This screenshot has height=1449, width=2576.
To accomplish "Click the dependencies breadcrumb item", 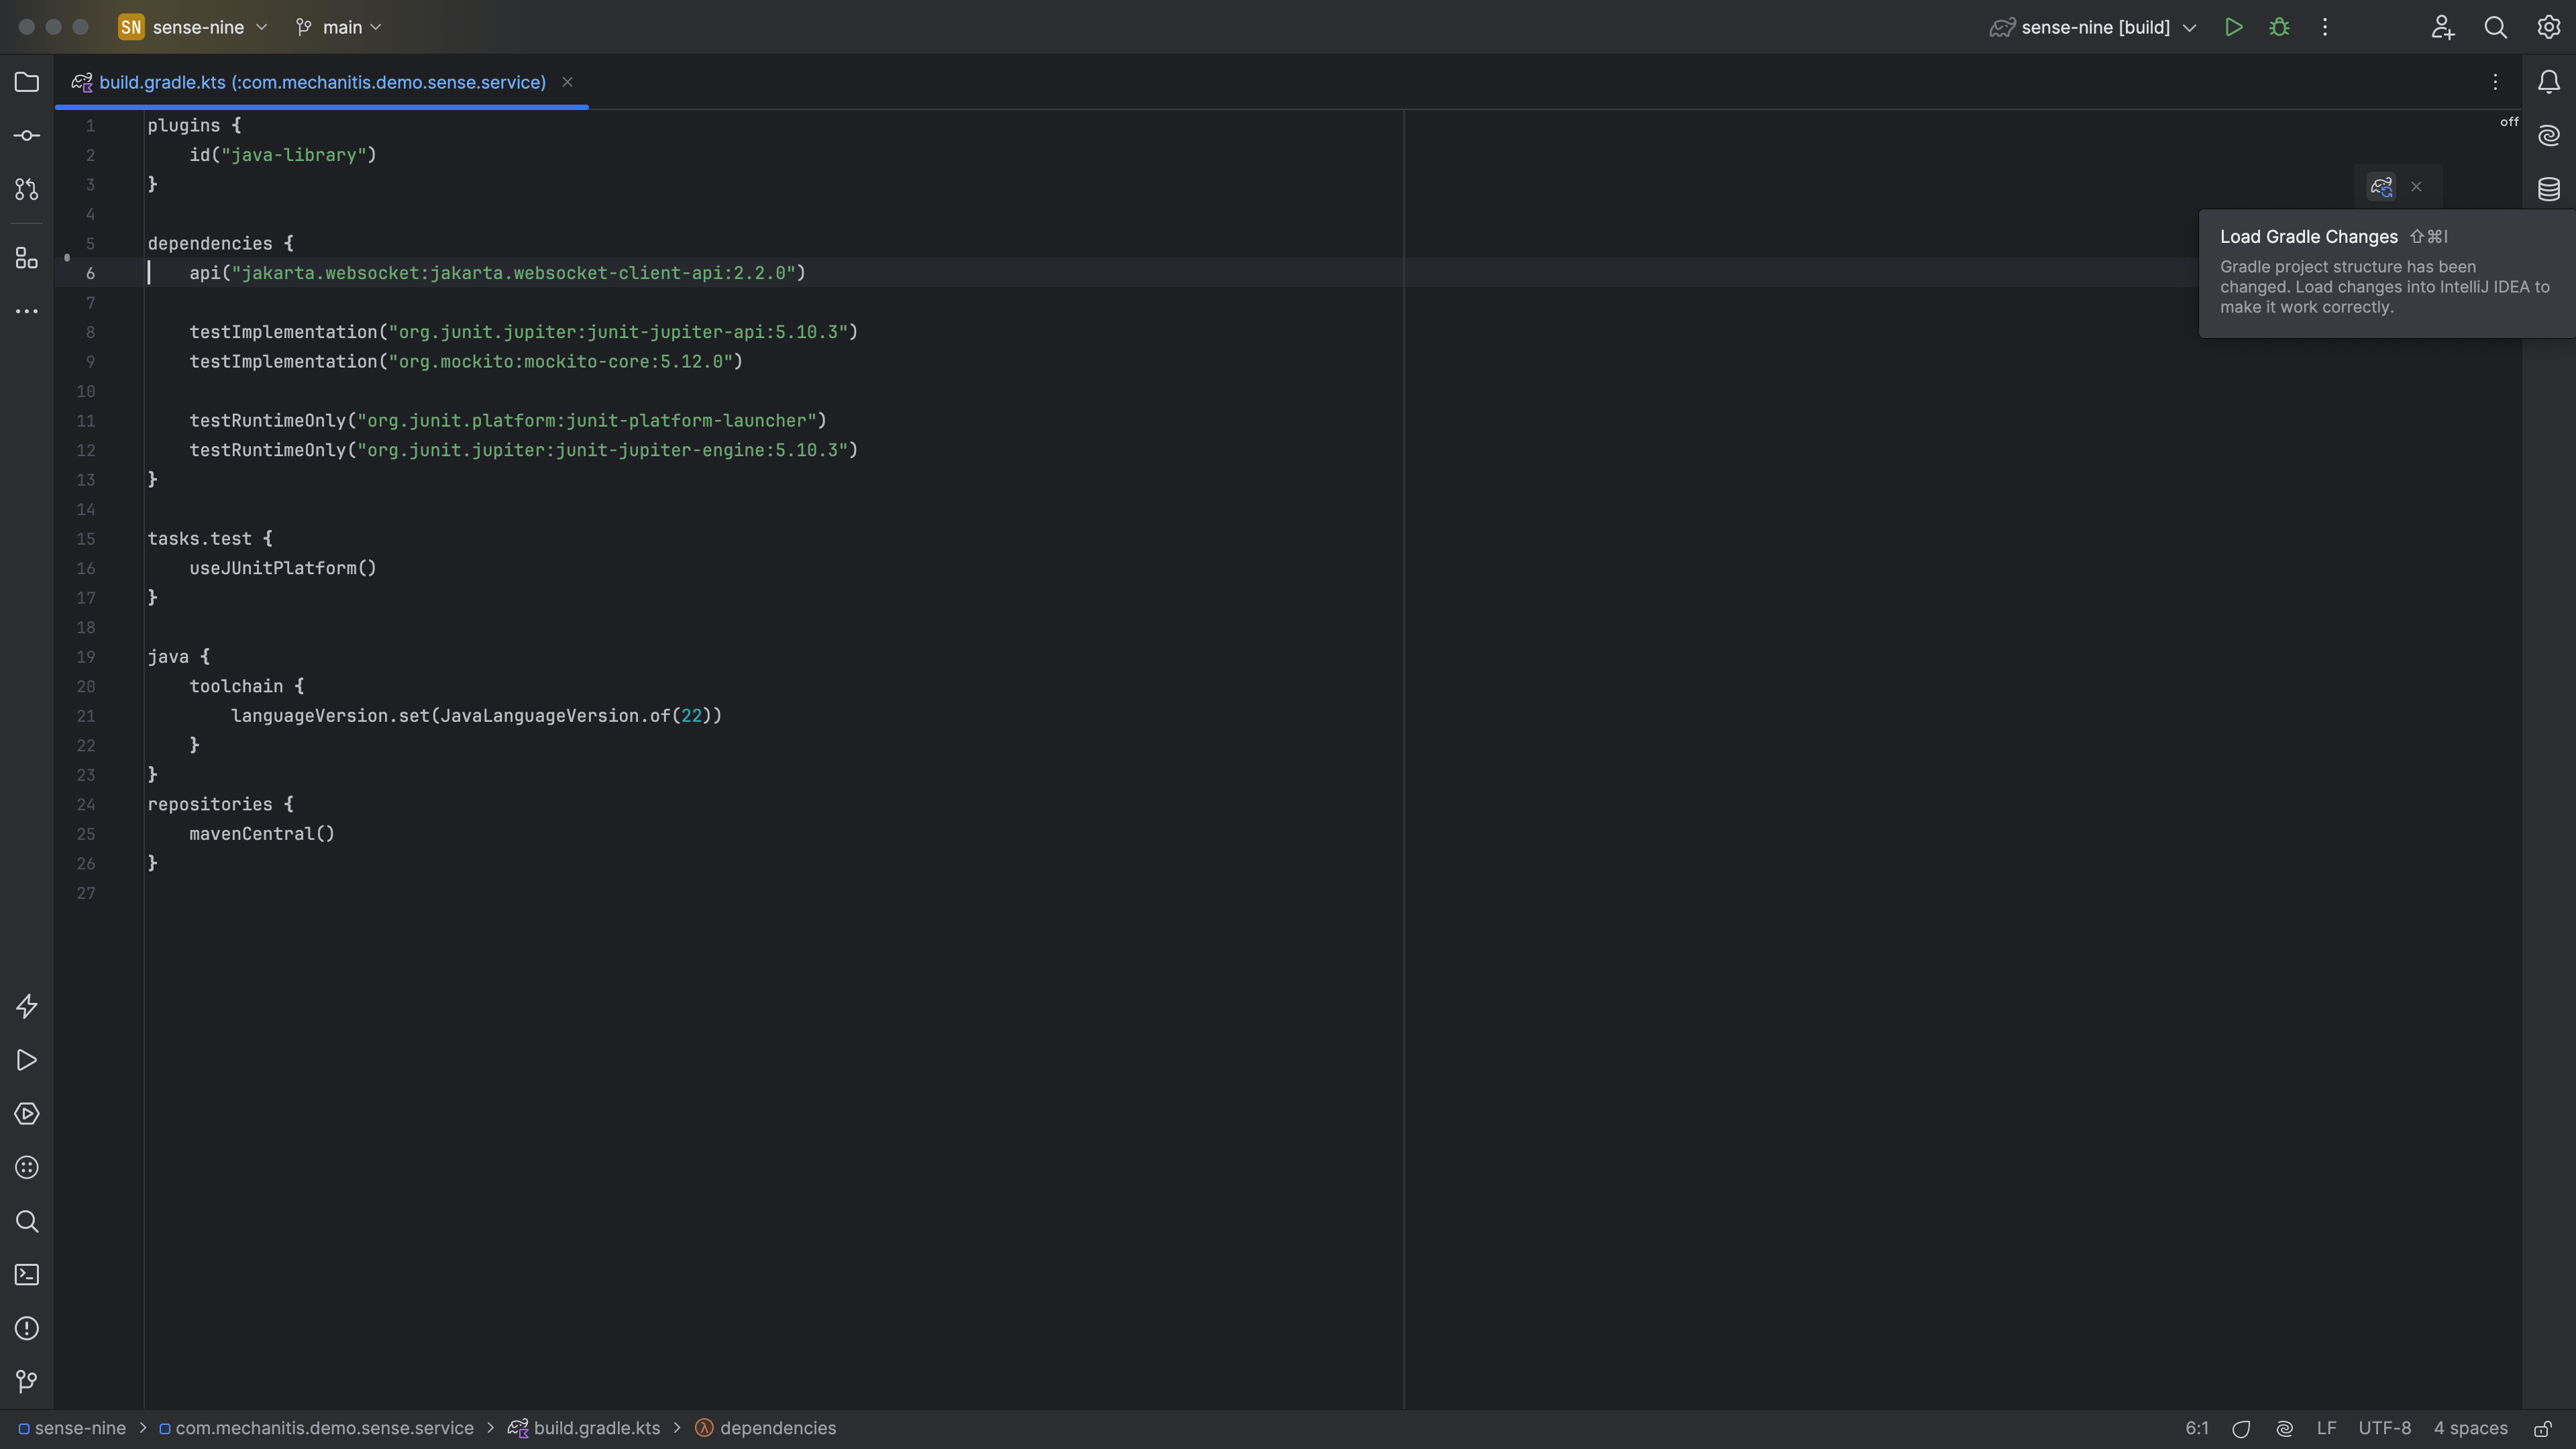I will tap(777, 1428).
